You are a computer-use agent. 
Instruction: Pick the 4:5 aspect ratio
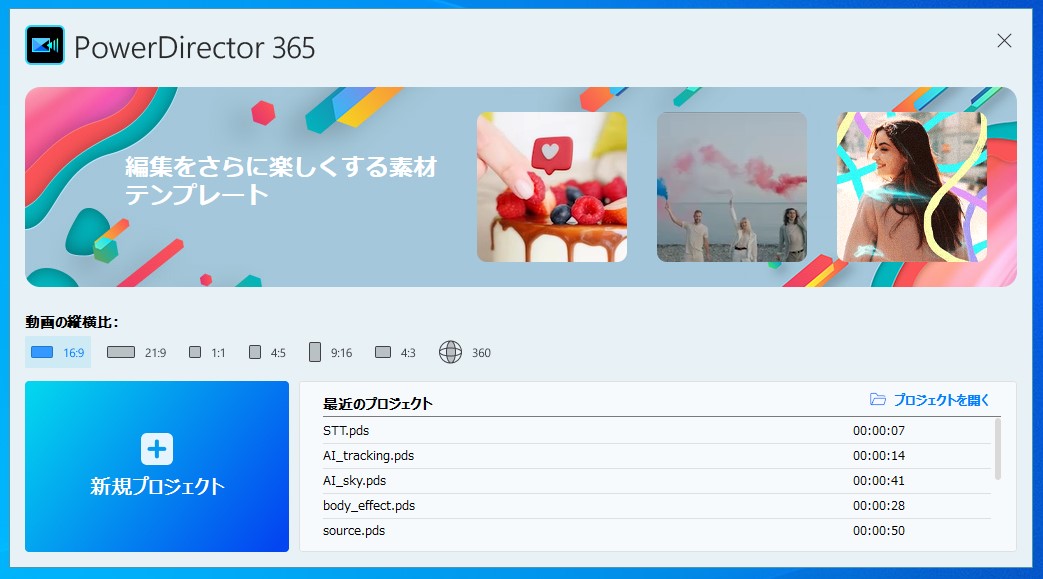coord(267,353)
